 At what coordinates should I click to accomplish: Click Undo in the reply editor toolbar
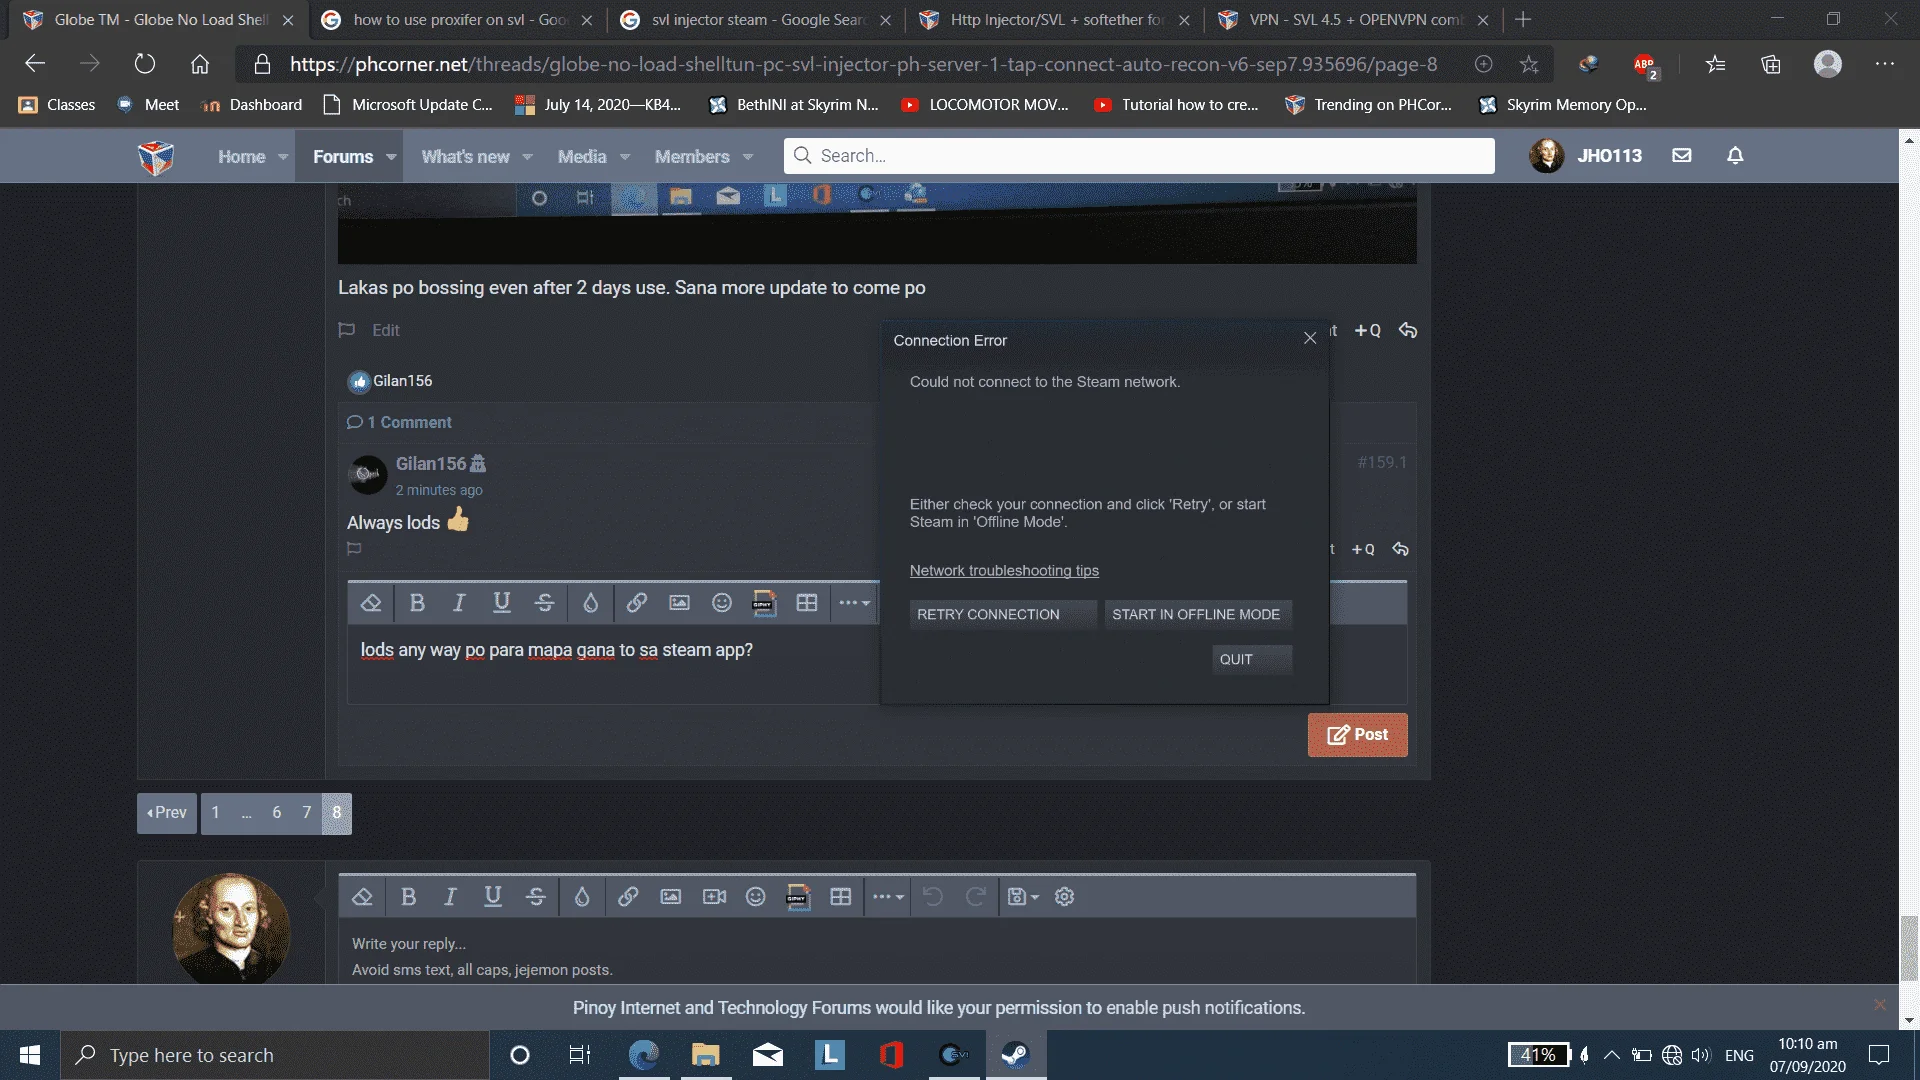(933, 897)
